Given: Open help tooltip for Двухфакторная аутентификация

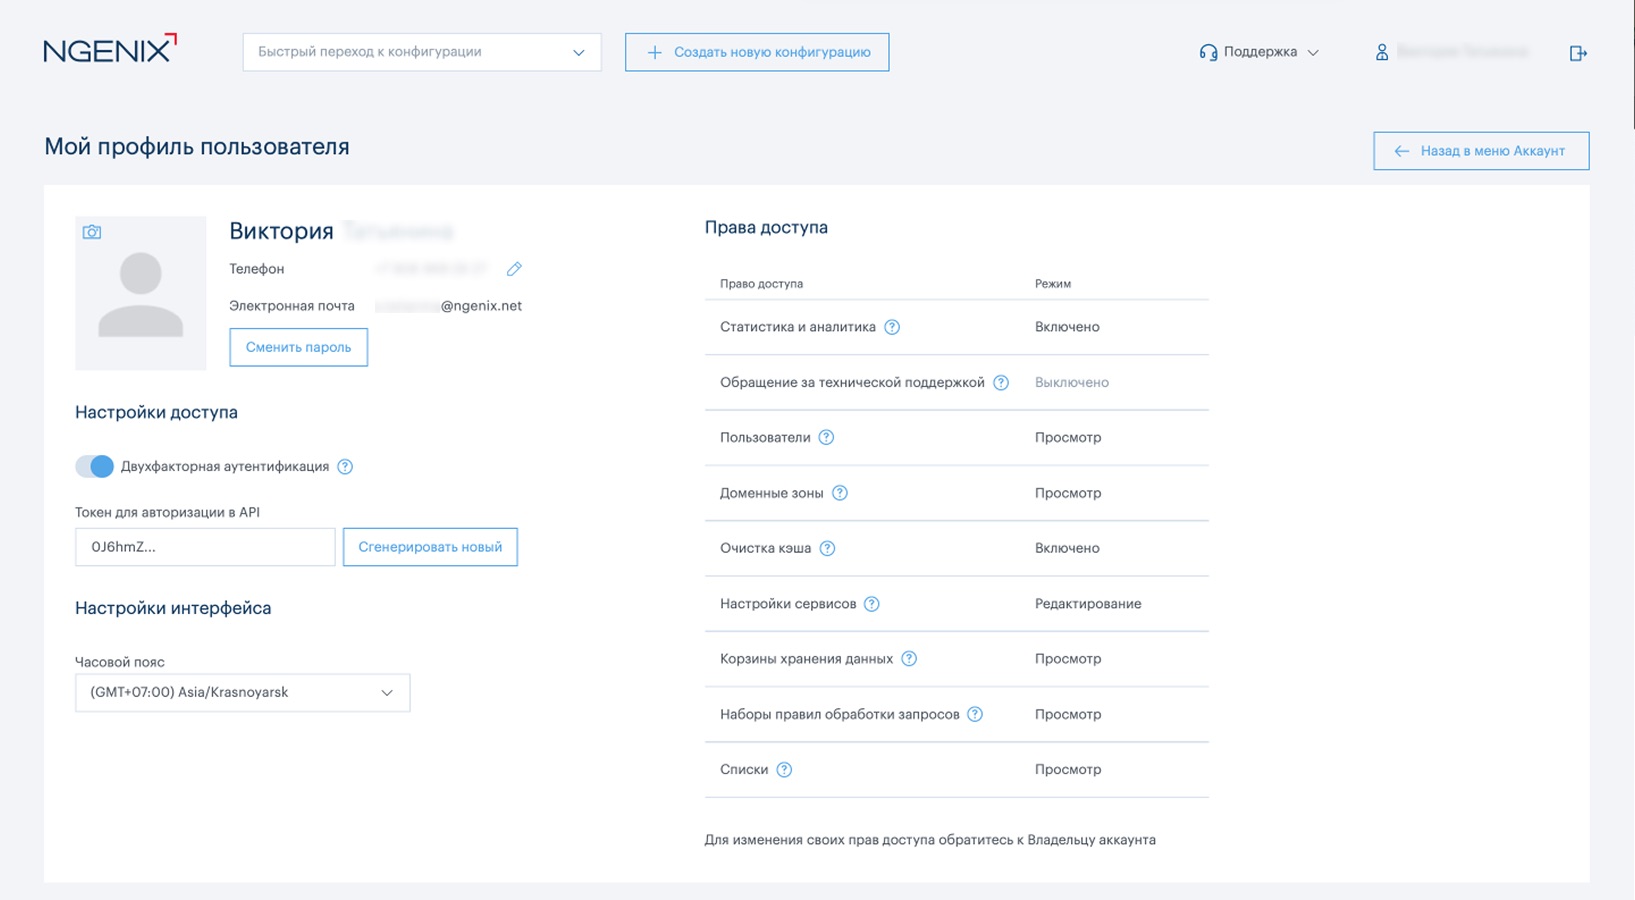Looking at the screenshot, I should (x=345, y=467).
